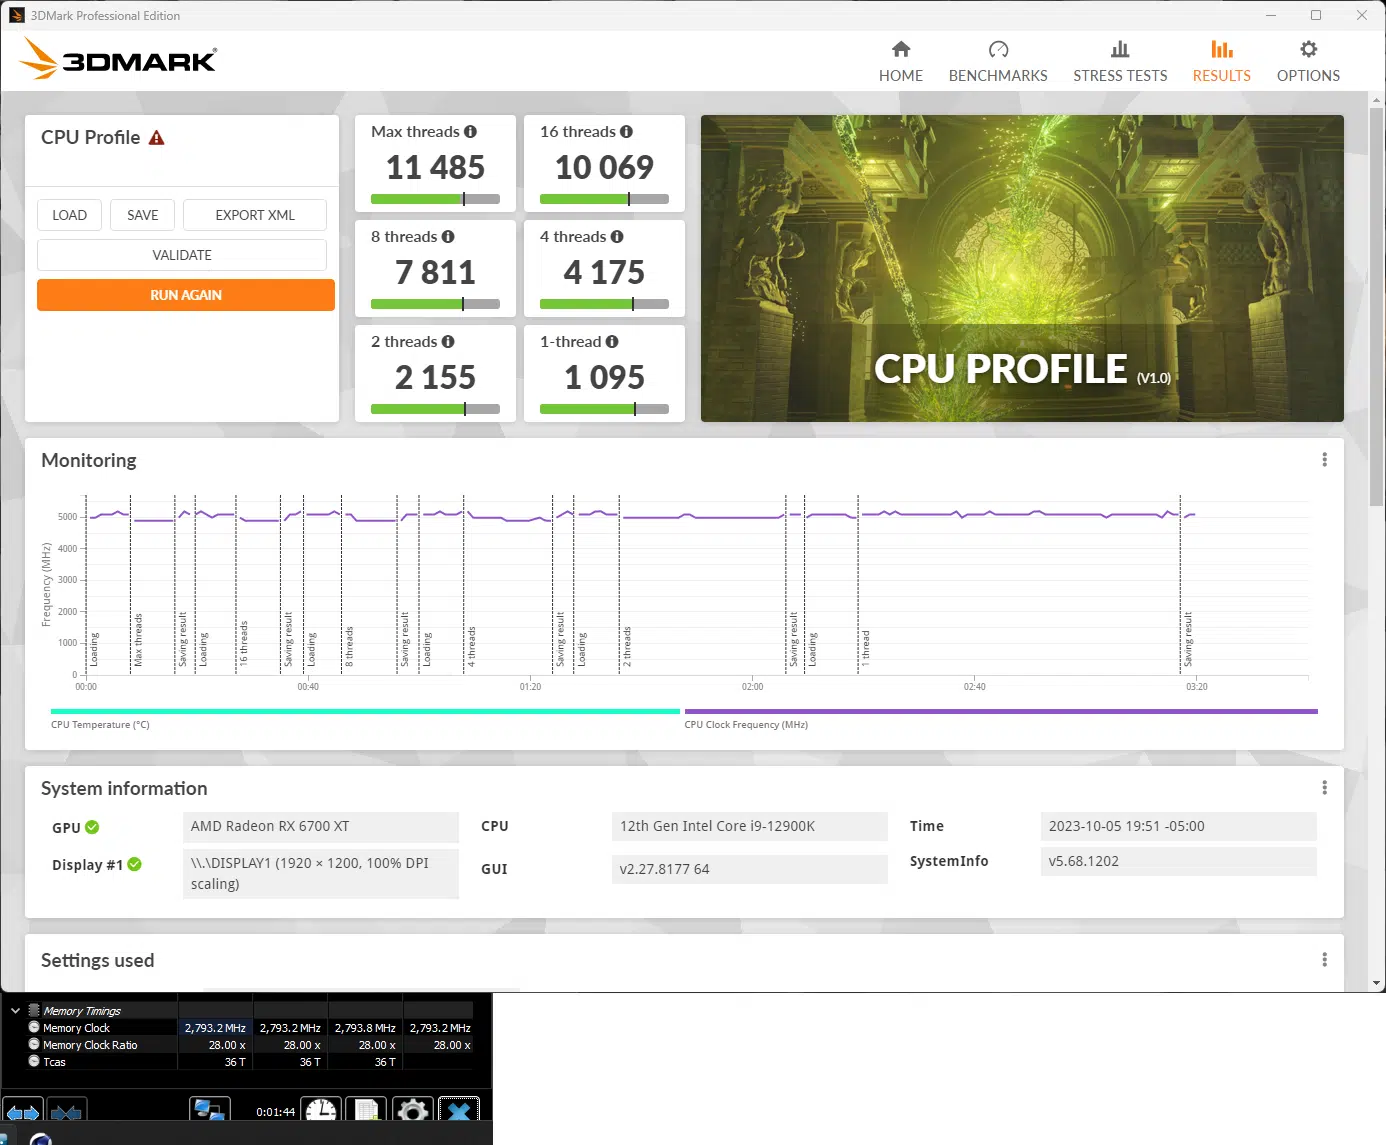The image size is (1386, 1145).
Task: Click the CPU PROFILE benchmark thumbnail image
Action: (1022, 268)
